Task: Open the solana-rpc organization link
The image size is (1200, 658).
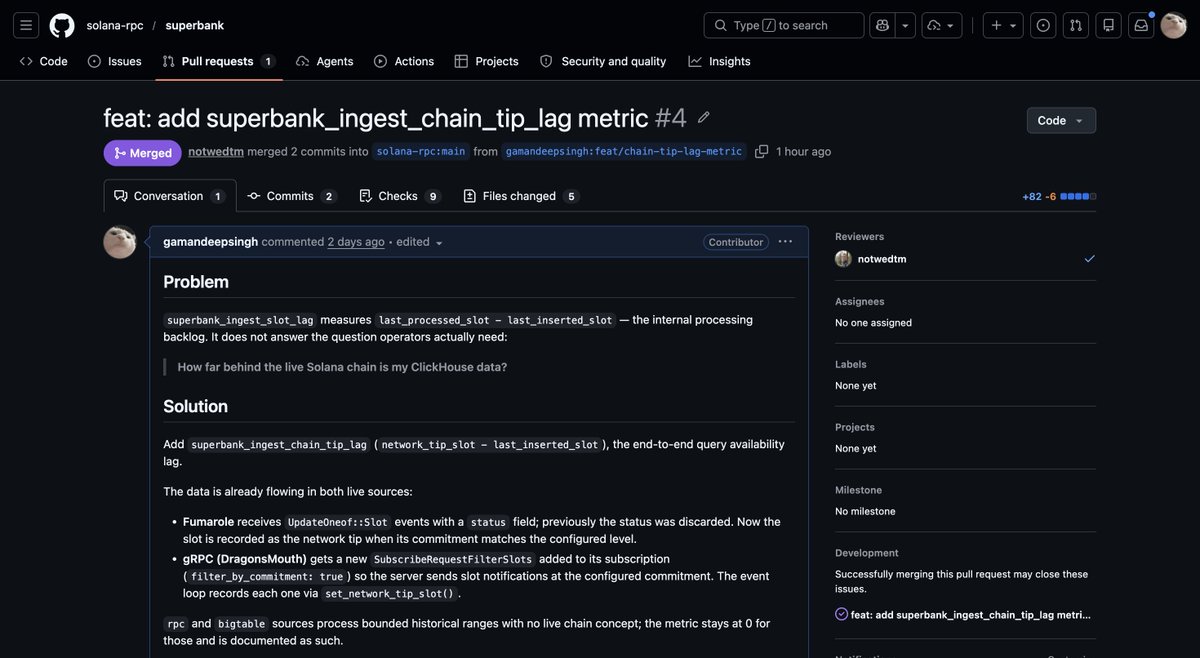Action: tap(115, 25)
